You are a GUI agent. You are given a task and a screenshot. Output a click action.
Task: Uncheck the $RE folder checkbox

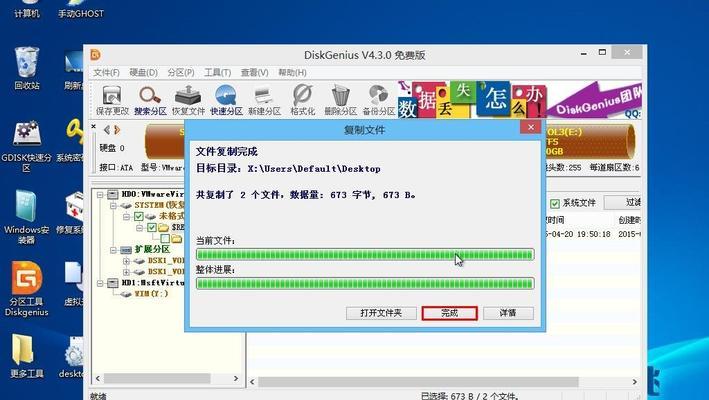[151, 227]
